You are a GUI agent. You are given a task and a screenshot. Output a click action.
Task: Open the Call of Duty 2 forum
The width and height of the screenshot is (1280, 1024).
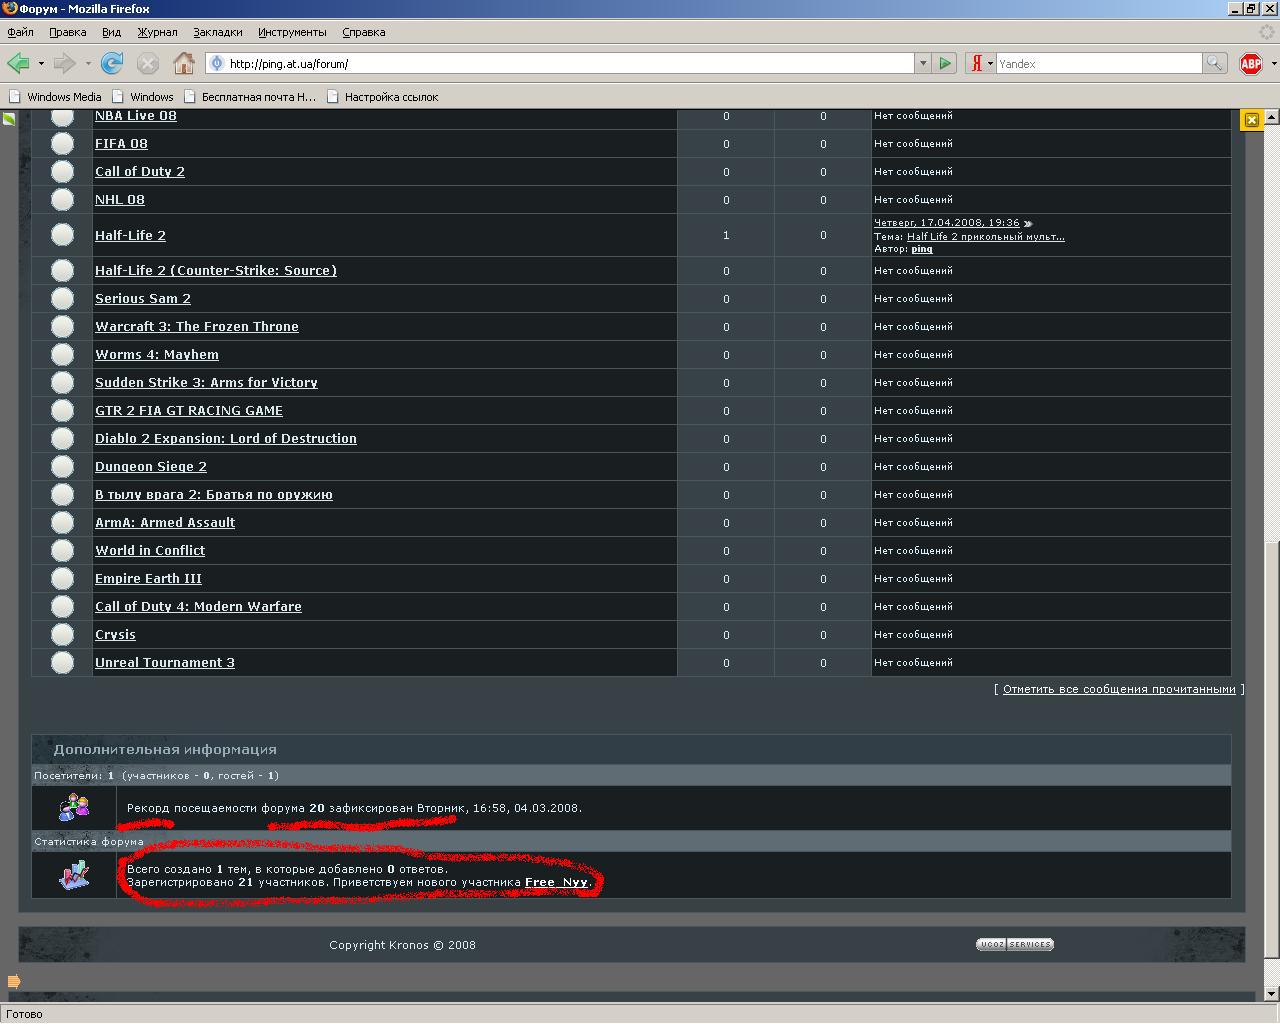(x=140, y=171)
